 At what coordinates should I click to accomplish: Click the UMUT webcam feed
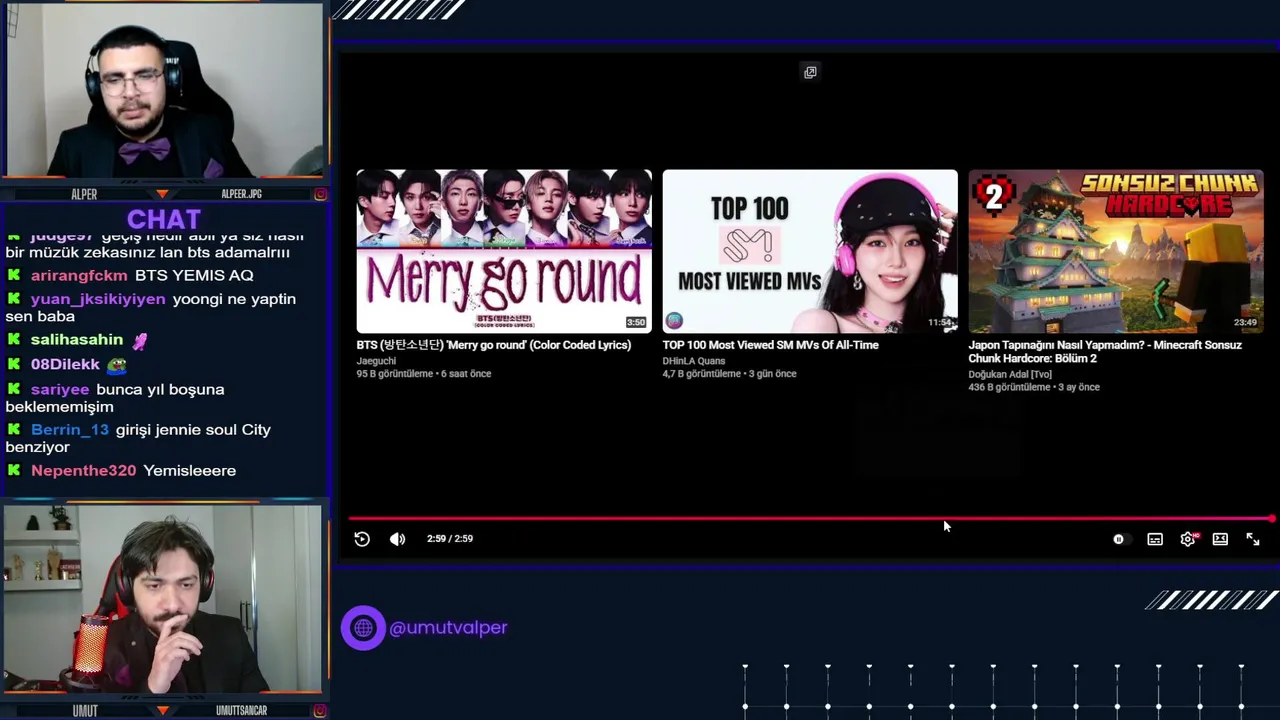[163, 598]
